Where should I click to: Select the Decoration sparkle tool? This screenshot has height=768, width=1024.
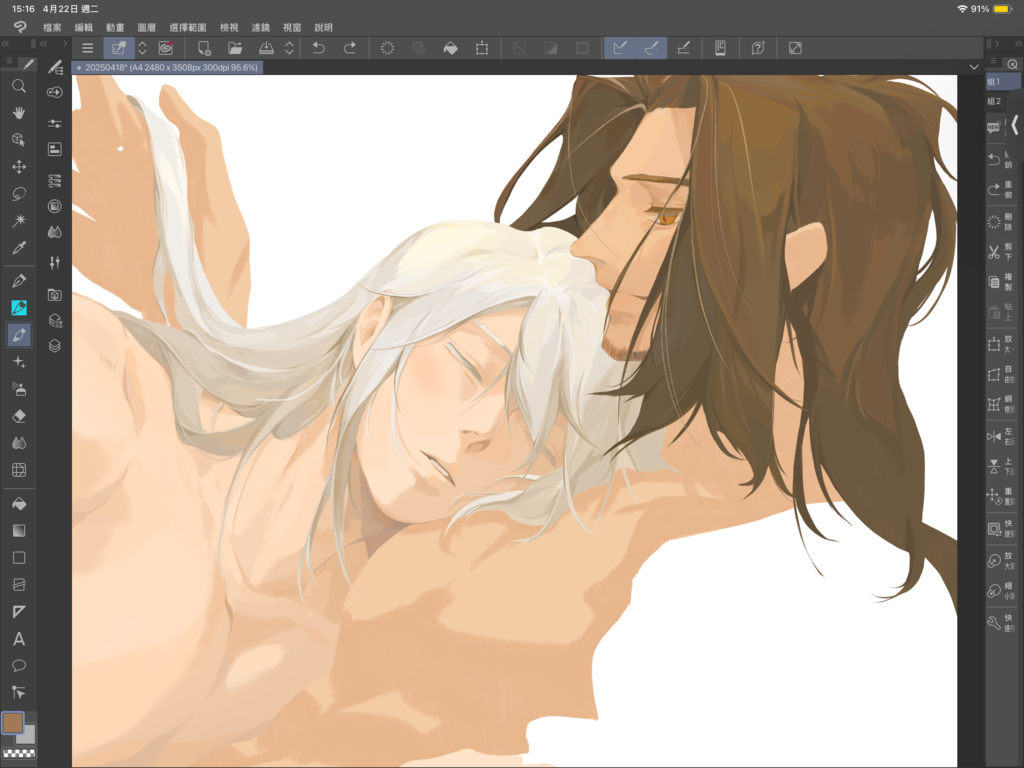pos(19,362)
